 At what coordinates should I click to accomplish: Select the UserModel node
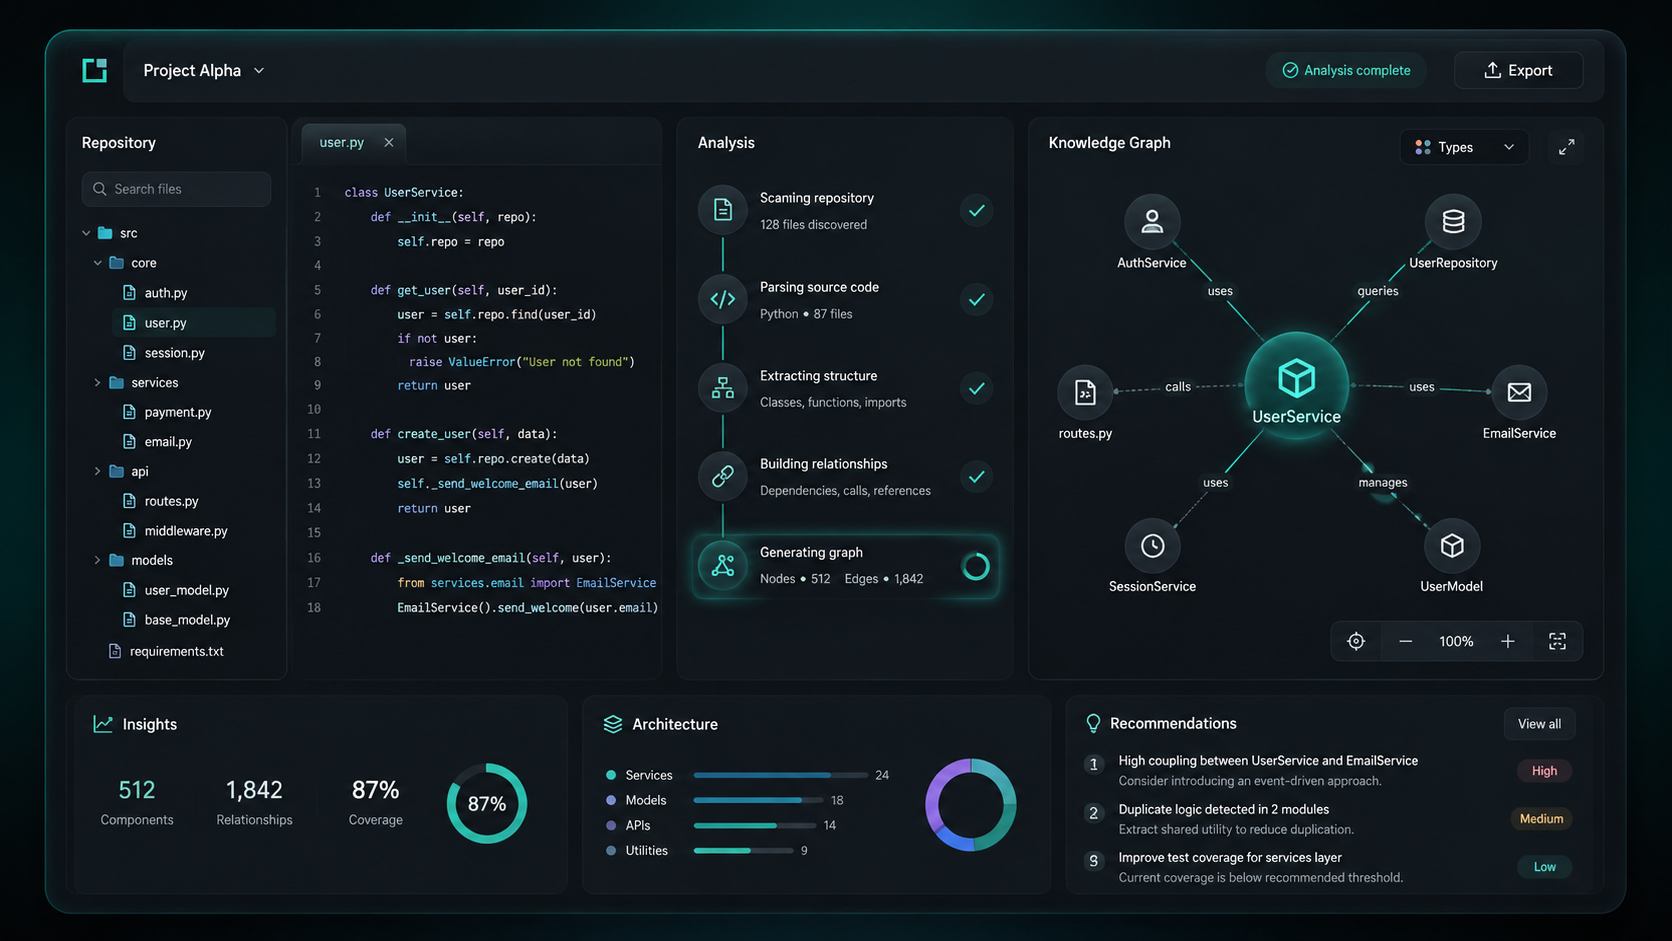(x=1452, y=546)
